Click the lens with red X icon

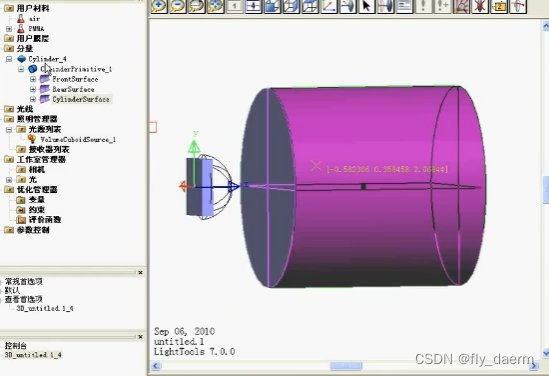480,6
